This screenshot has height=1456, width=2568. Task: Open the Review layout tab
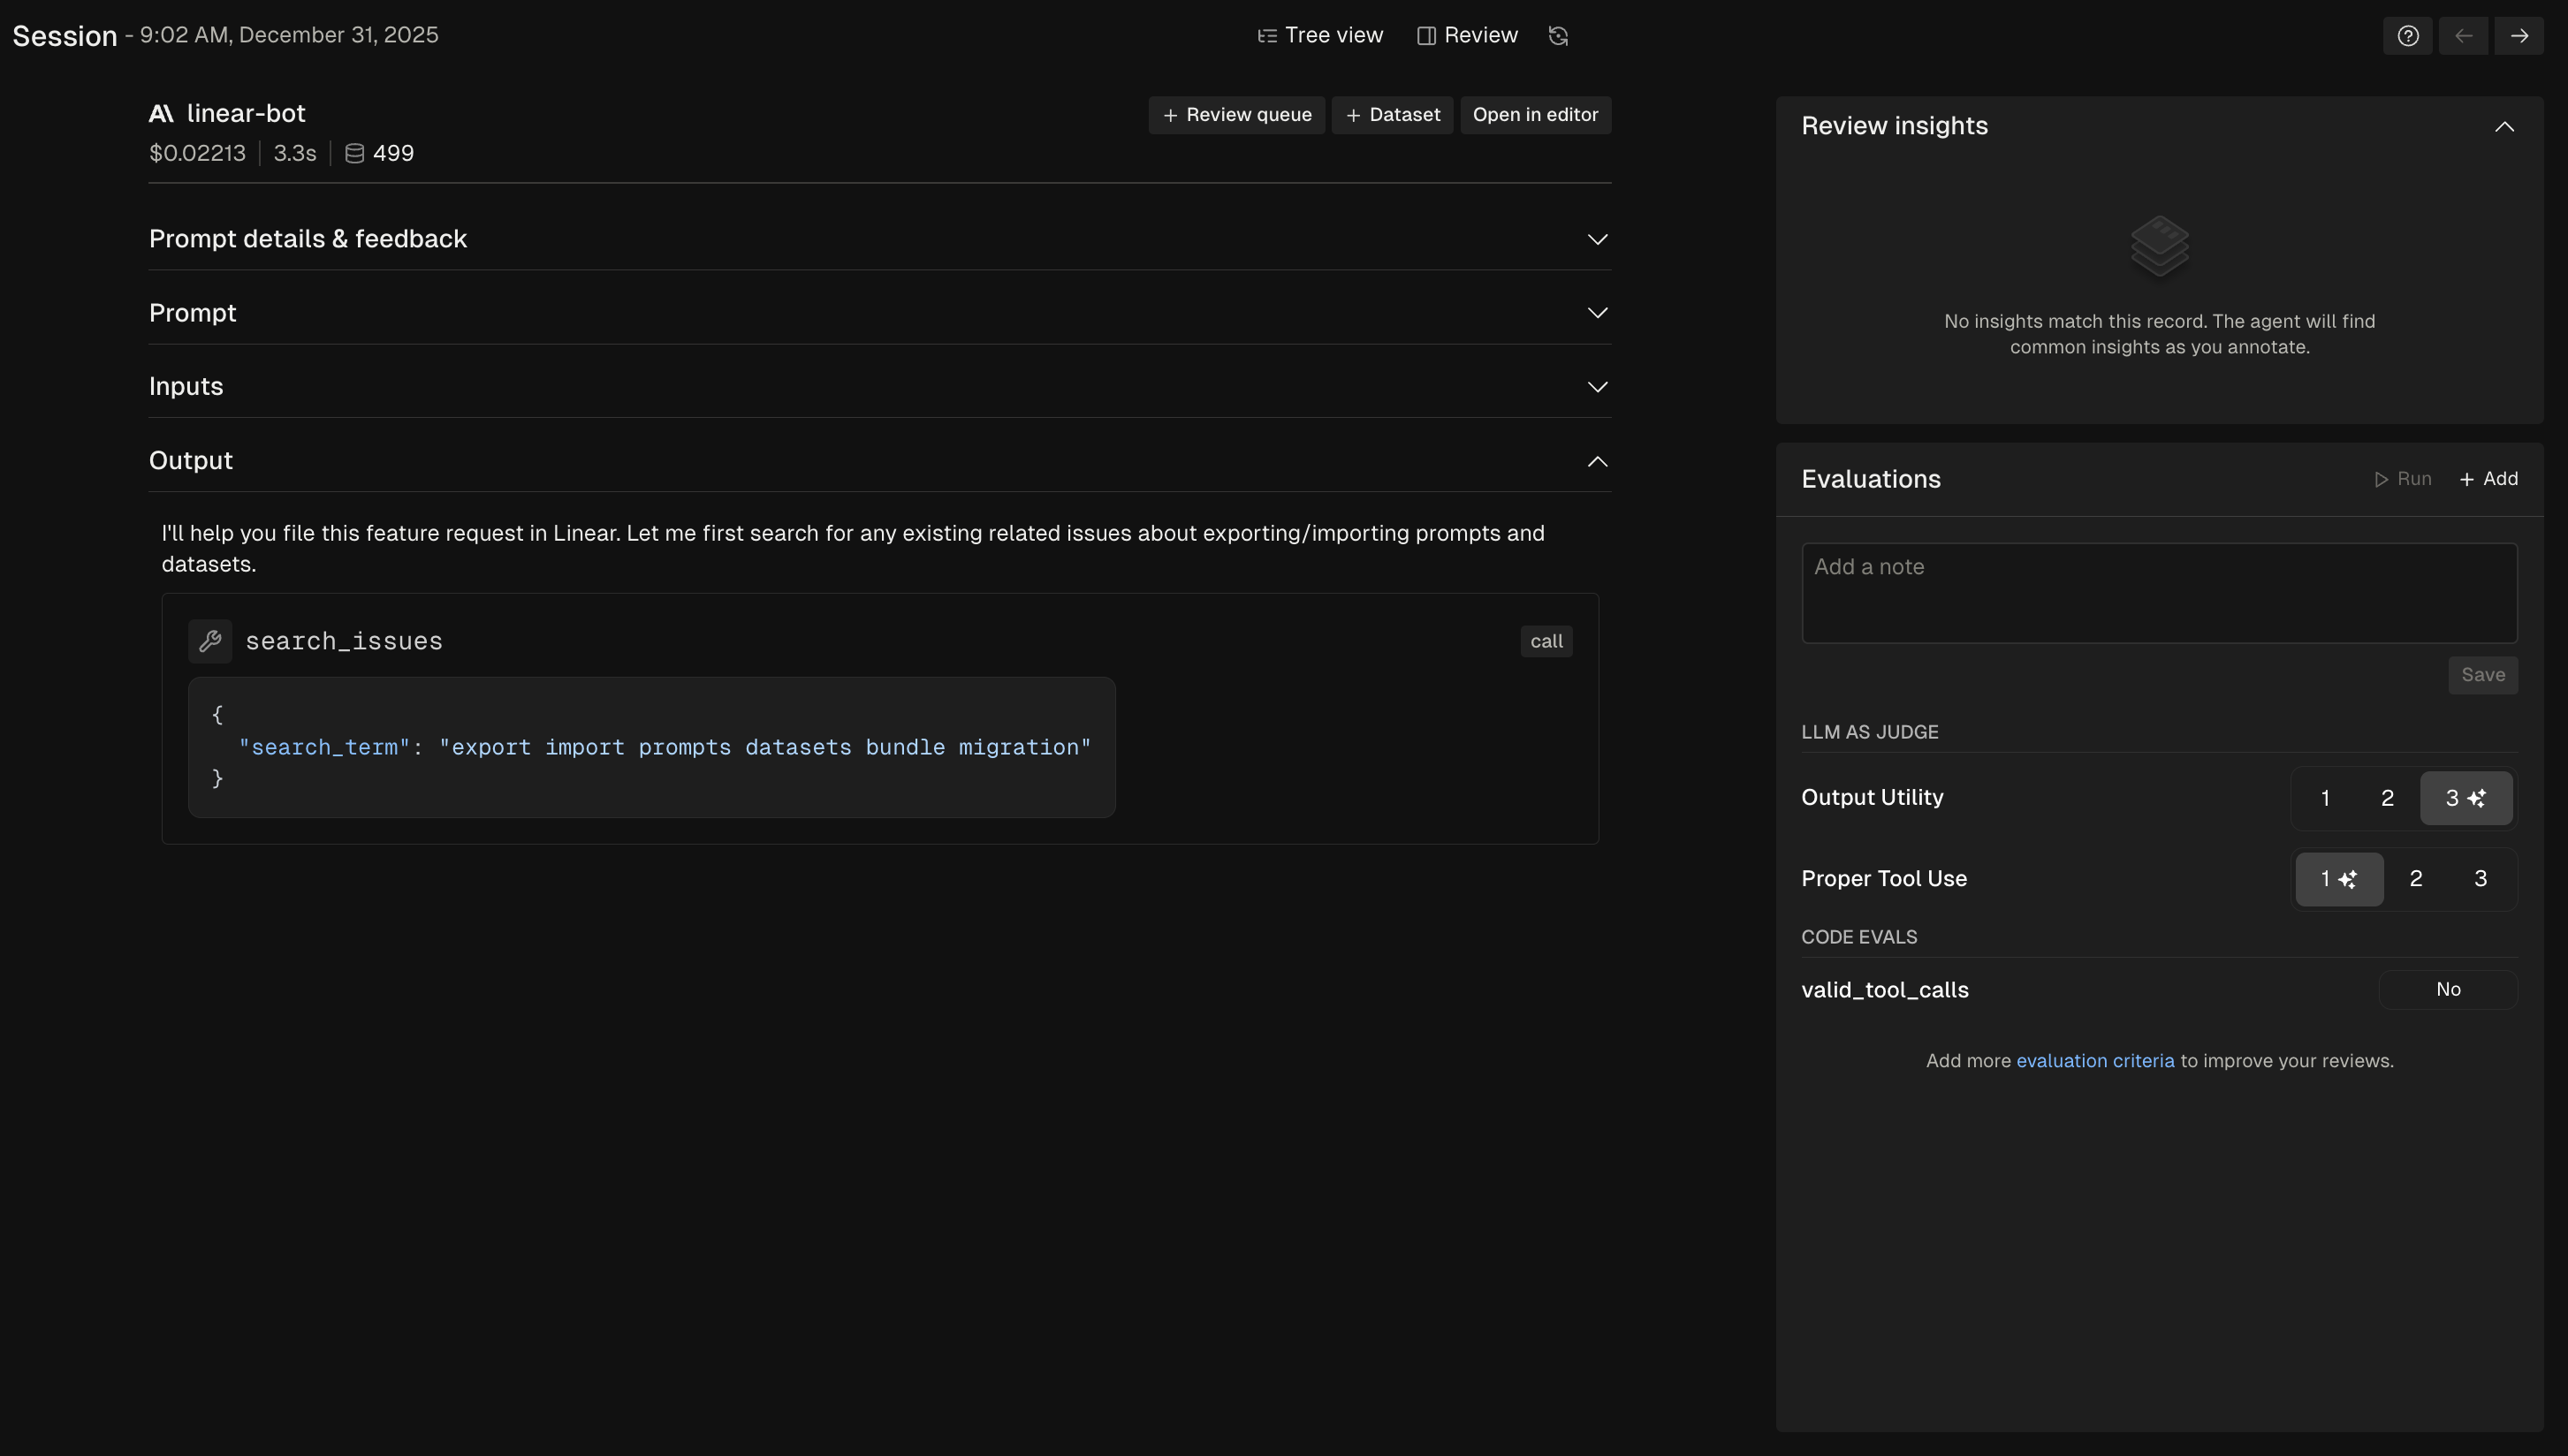click(x=1467, y=36)
